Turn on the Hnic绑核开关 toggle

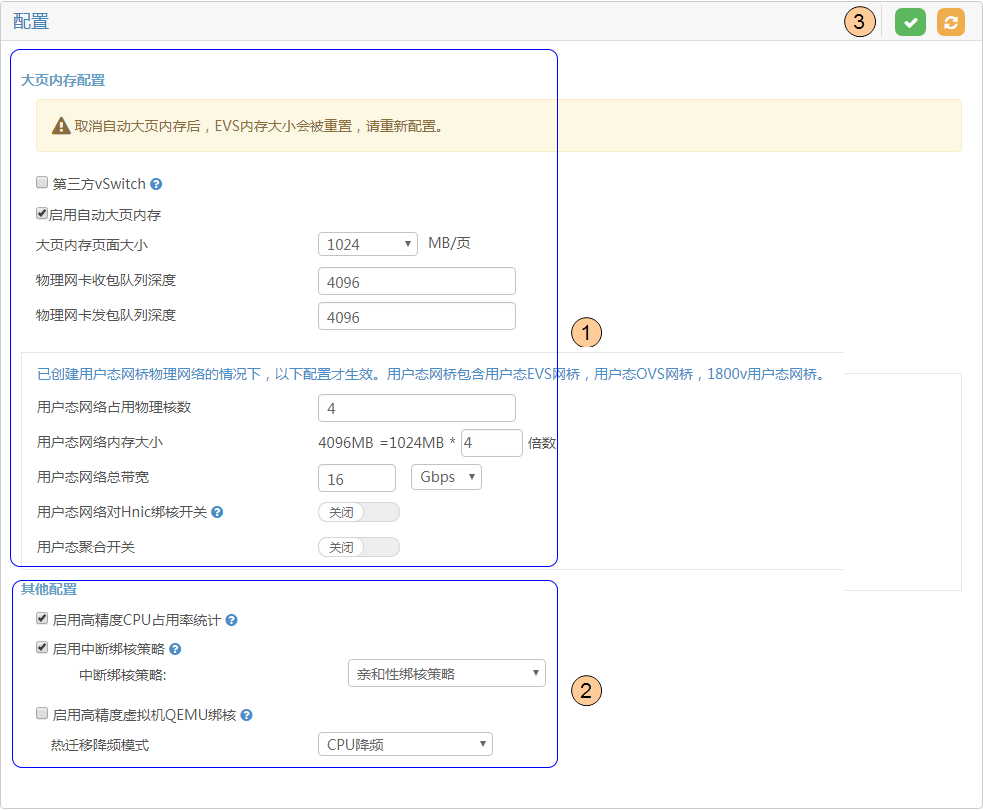tap(358, 512)
